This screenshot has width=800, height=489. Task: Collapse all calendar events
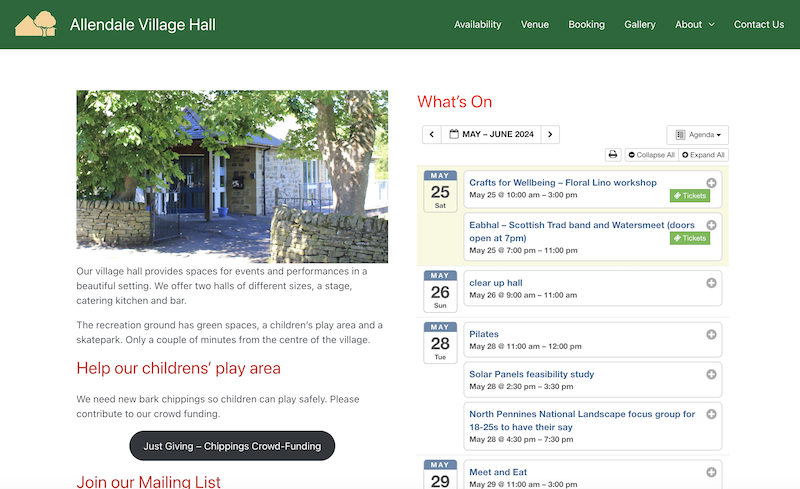click(651, 155)
